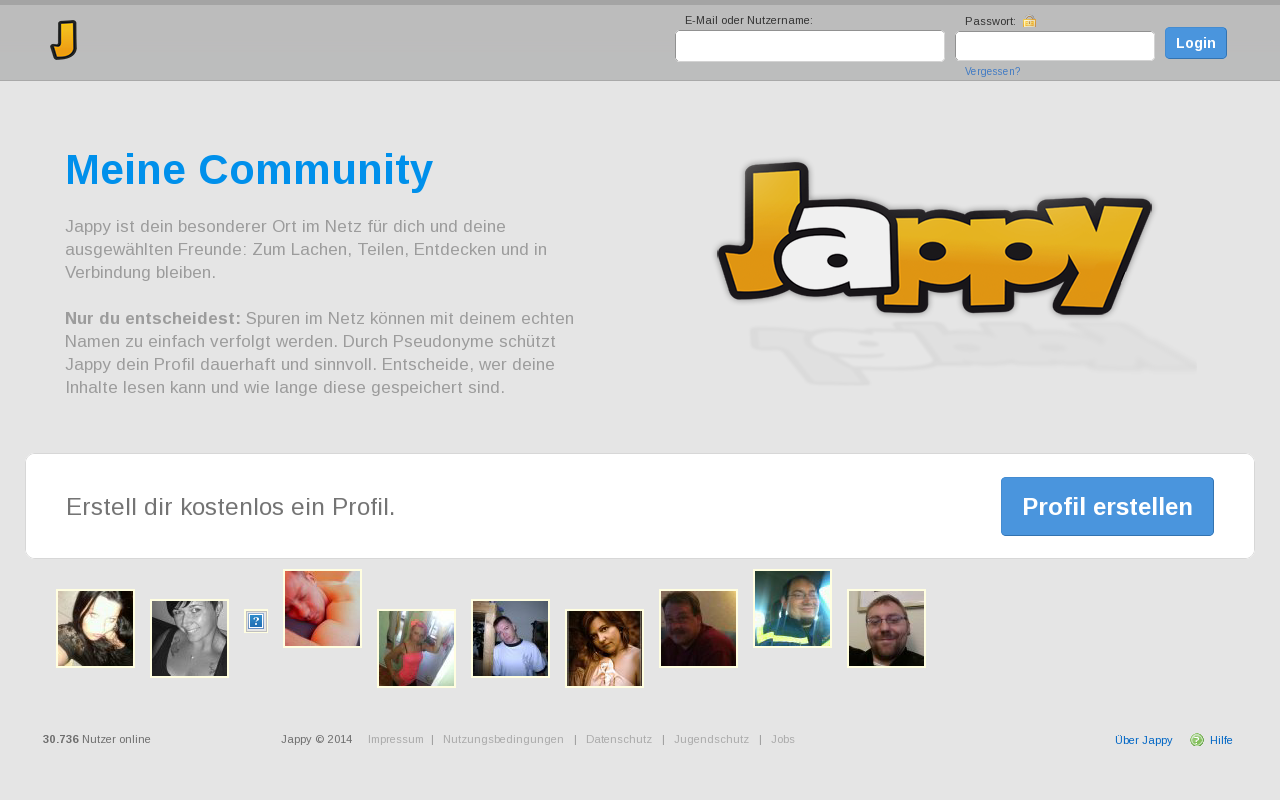Click the 30.736 Nutzer online text

(x=97, y=739)
